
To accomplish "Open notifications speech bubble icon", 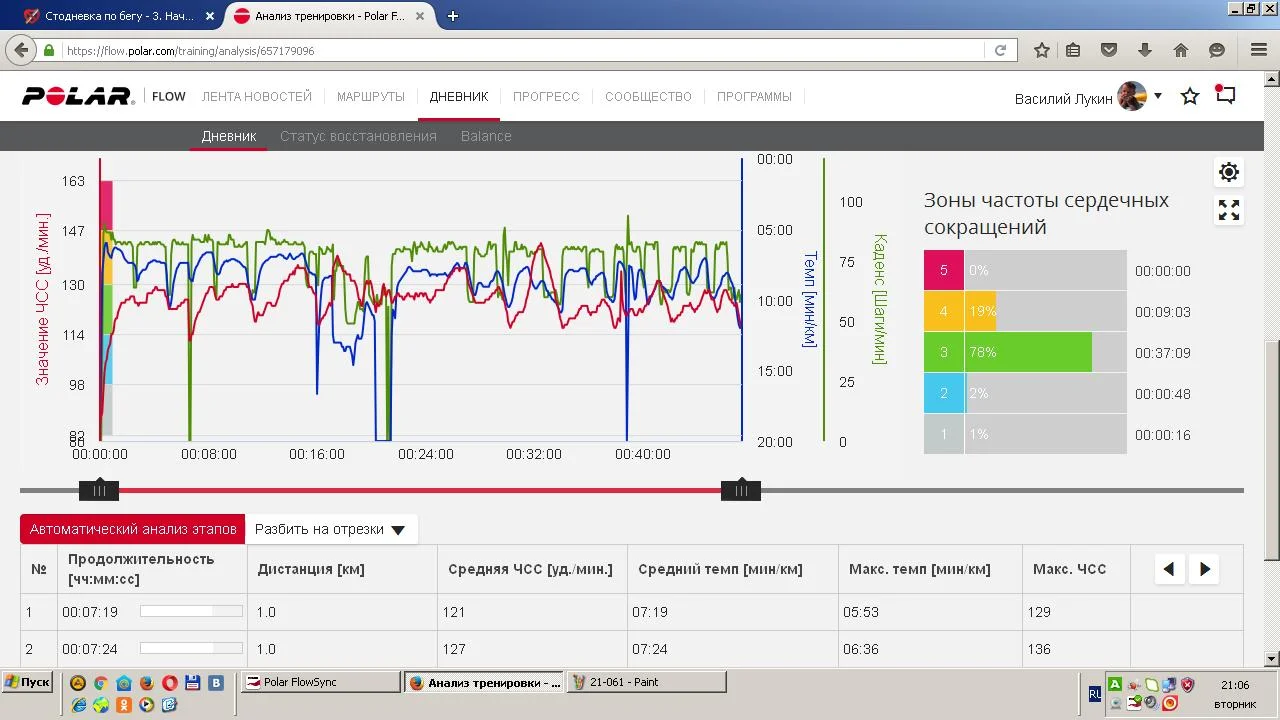I will pyautogui.click(x=1225, y=95).
